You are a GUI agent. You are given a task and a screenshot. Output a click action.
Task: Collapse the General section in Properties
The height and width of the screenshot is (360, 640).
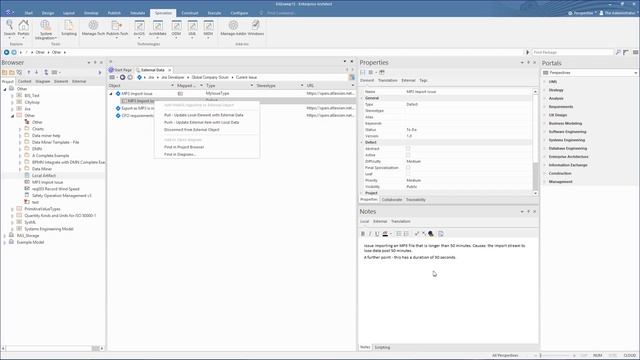[x=362, y=98]
